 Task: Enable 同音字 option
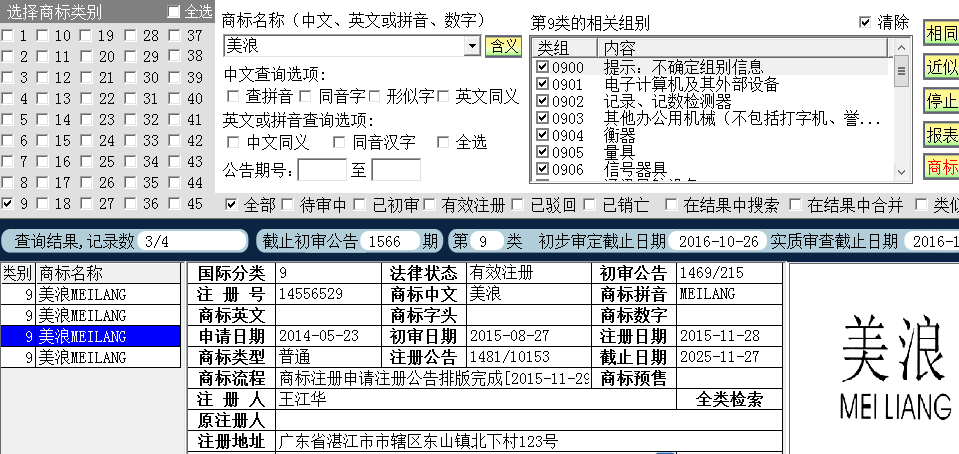306,96
